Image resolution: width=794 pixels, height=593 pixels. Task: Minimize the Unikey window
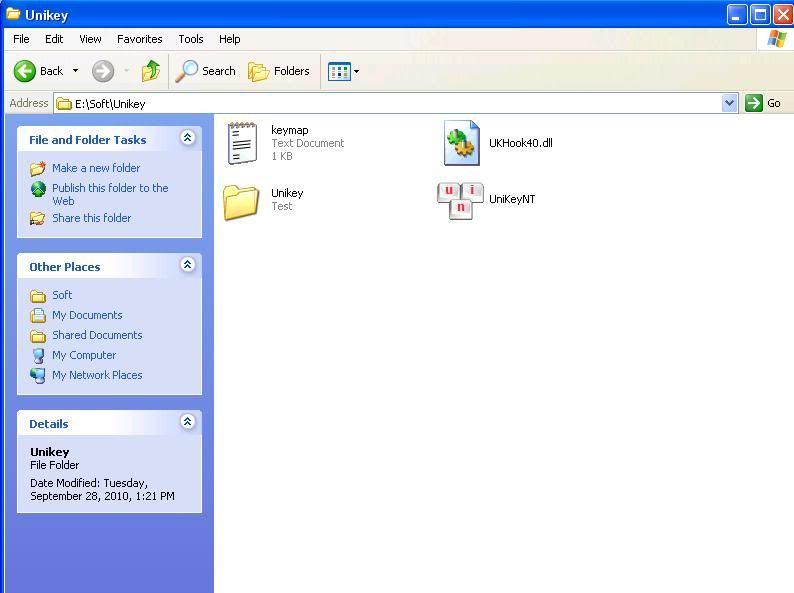click(737, 15)
